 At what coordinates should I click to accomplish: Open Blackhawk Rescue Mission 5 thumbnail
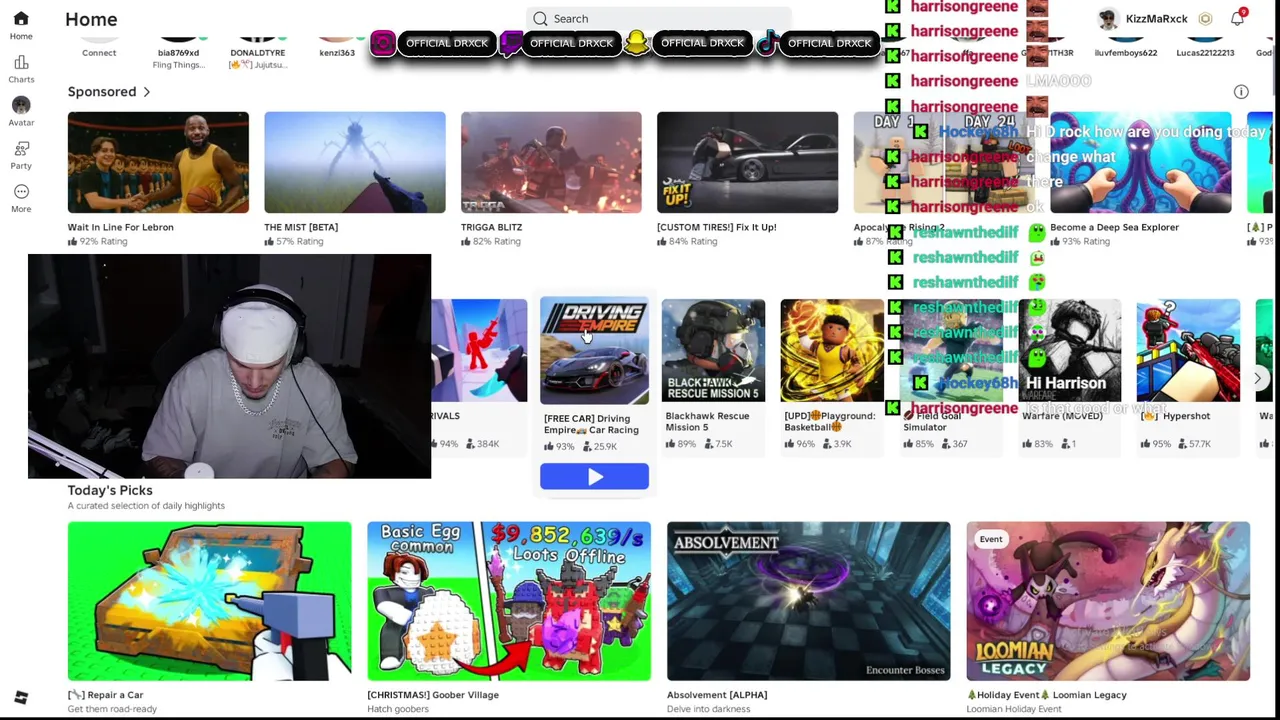point(713,351)
